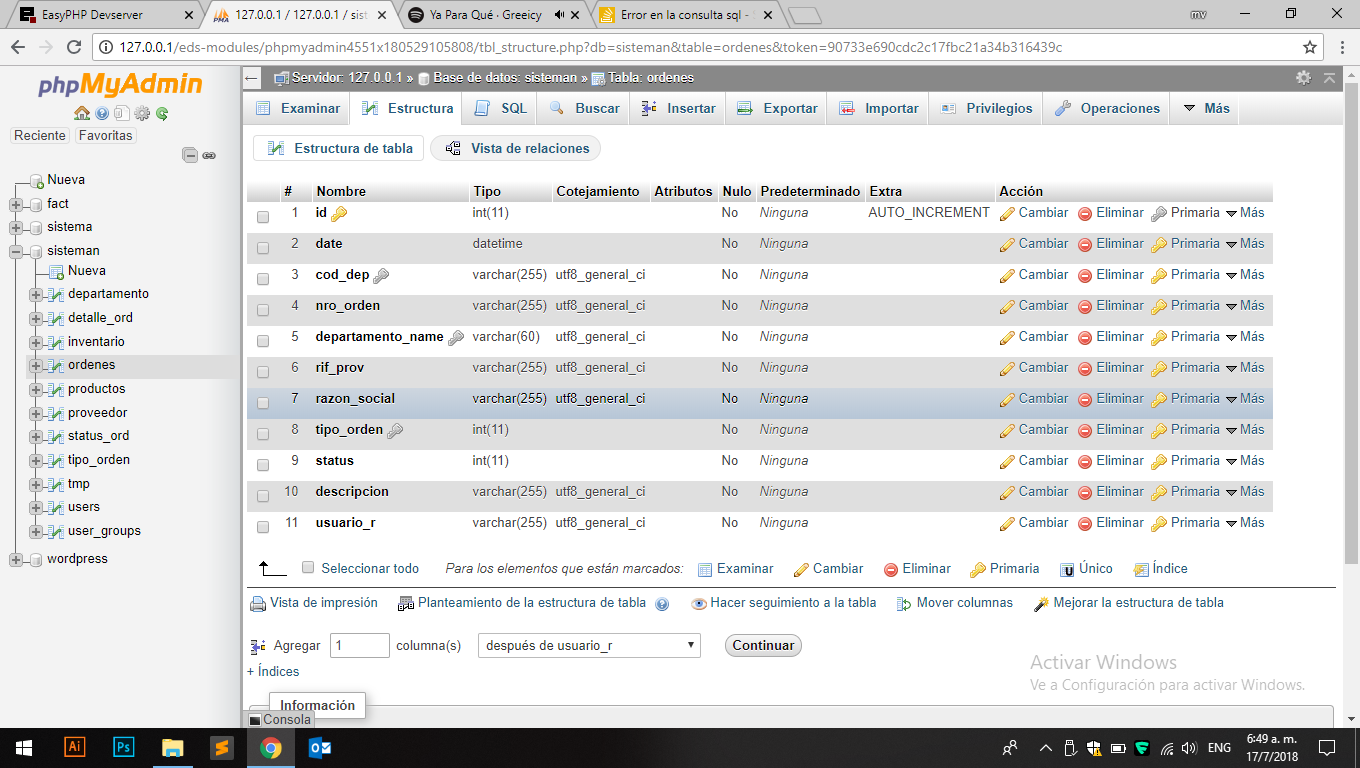
Task: Switch to SQL tab
Action: [501, 108]
